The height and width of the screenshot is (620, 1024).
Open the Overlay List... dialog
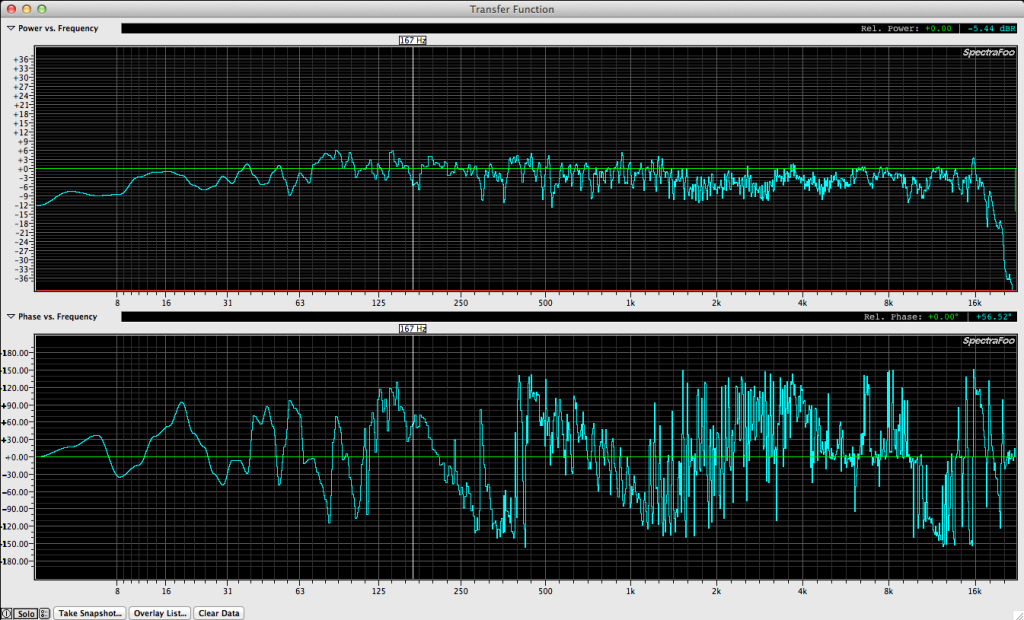point(160,613)
